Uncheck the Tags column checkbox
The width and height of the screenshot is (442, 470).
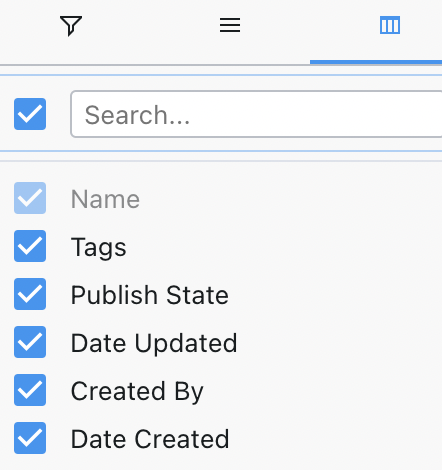(30, 246)
